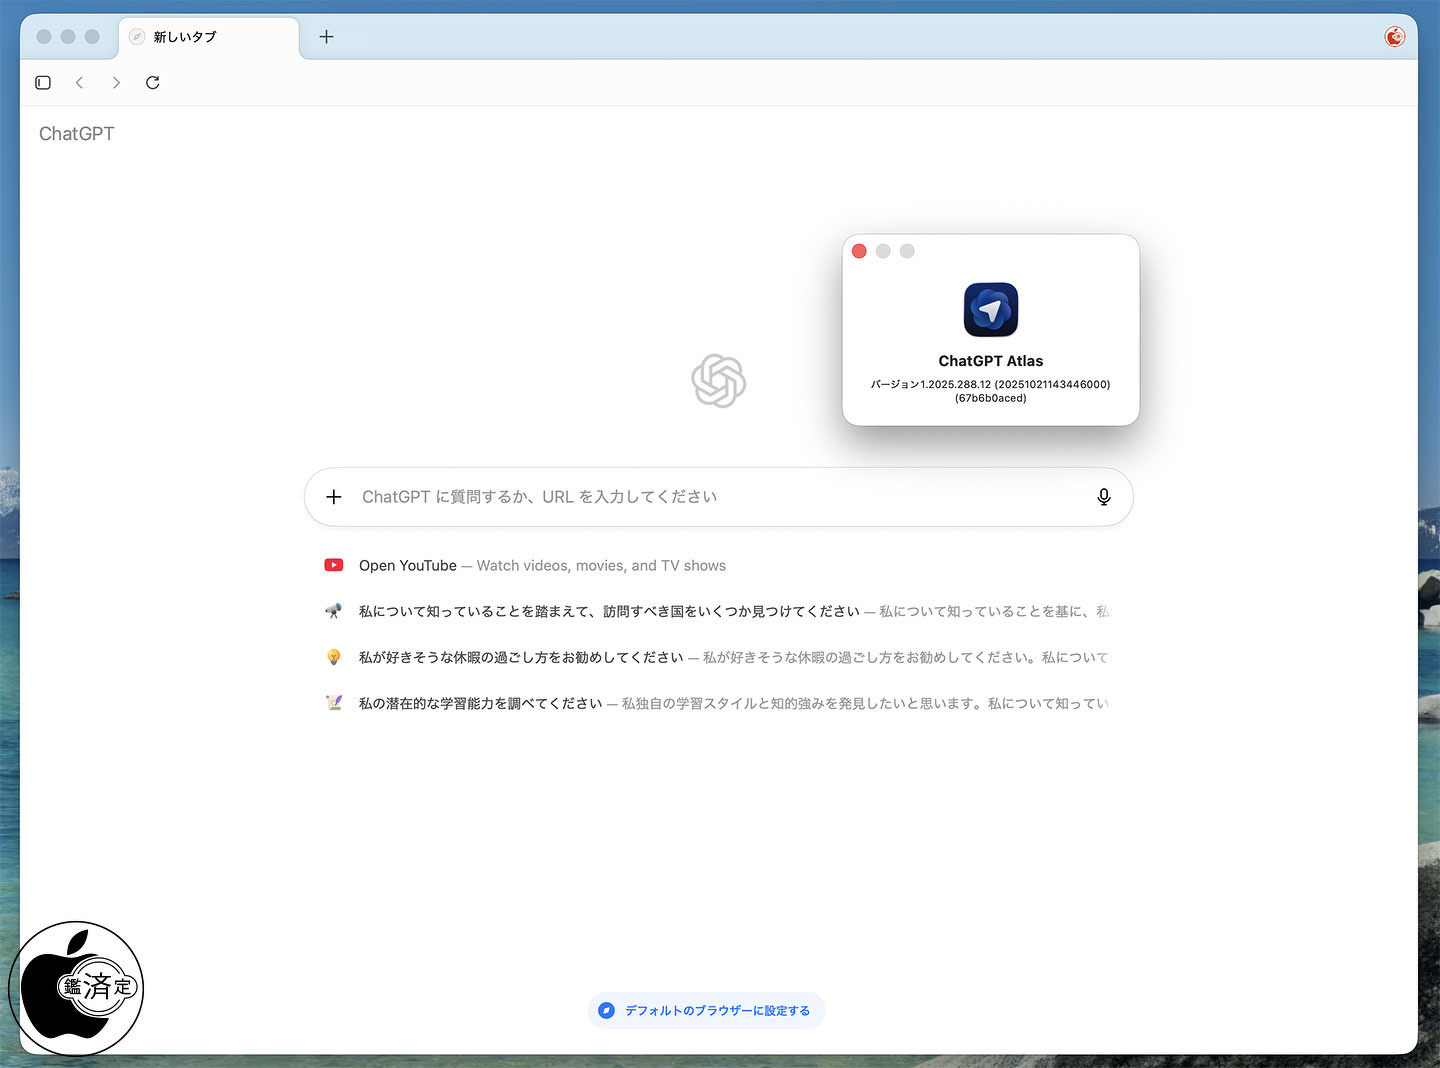Click the plus attachment icon in search box
This screenshot has height=1068, width=1440.
click(x=334, y=497)
